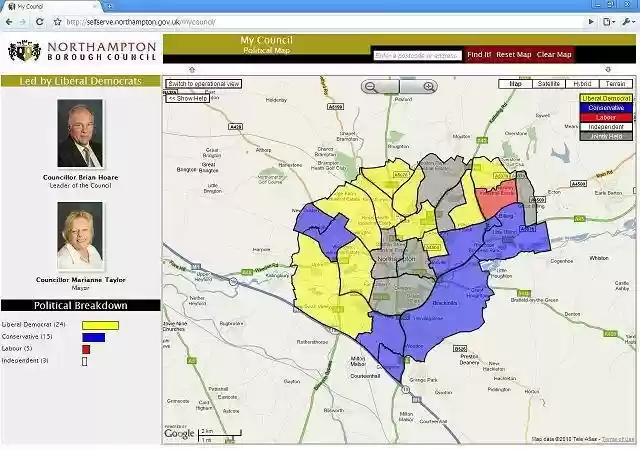
Task: Click the Northampton Borough Council crest logo
Action: (24, 51)
